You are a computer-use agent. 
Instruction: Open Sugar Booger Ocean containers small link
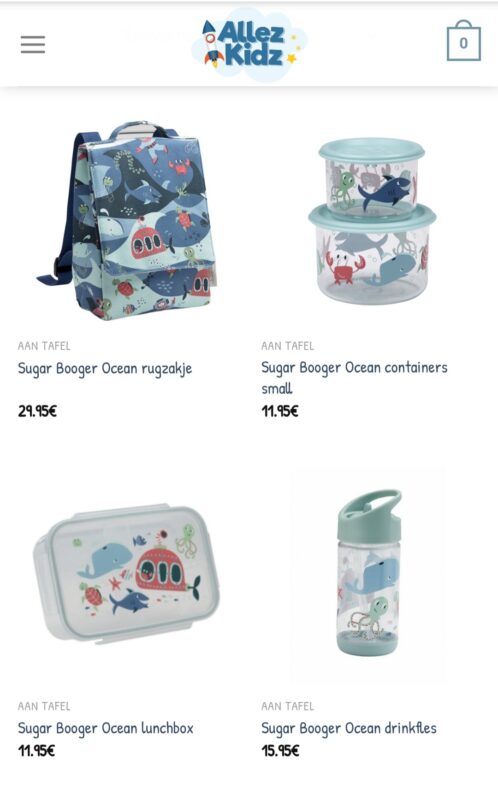coord(354,378)
